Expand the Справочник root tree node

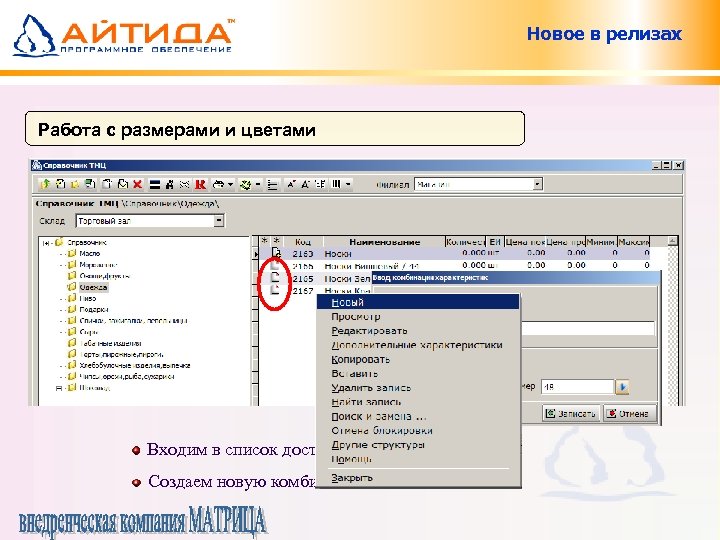tap(45, 242)
